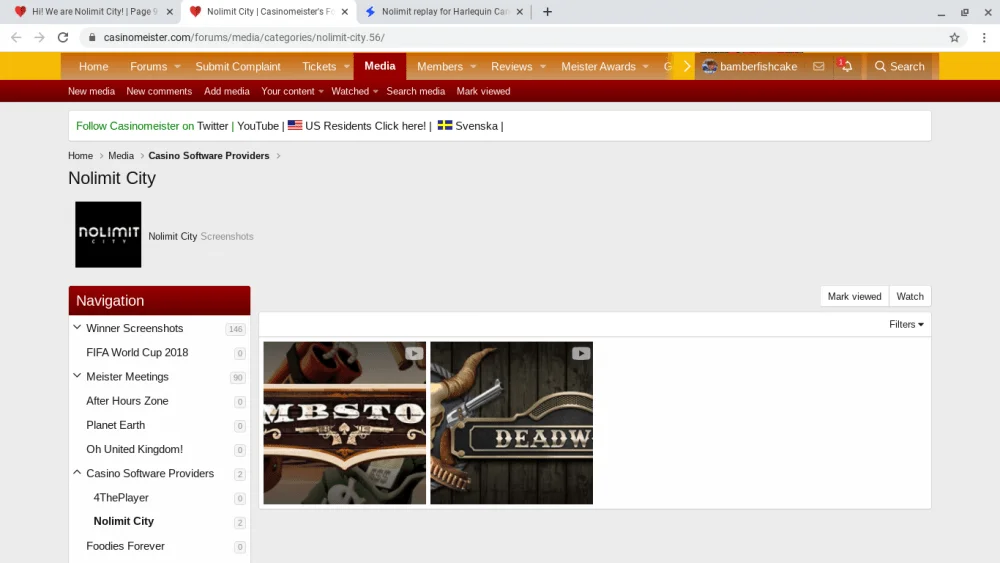Click Add media link
The height and width of the screenshot is (563, 1000).
click(226, 91)
